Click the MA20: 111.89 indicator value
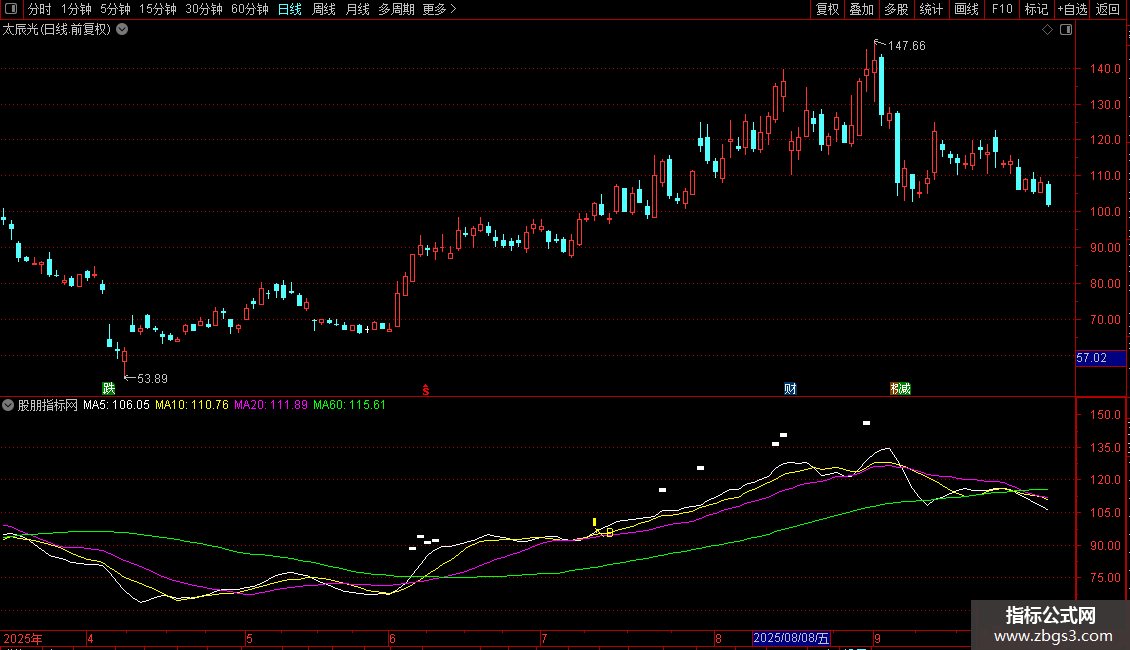The width and height of the screenshot is (1130, 650). (x=271, y=405)
